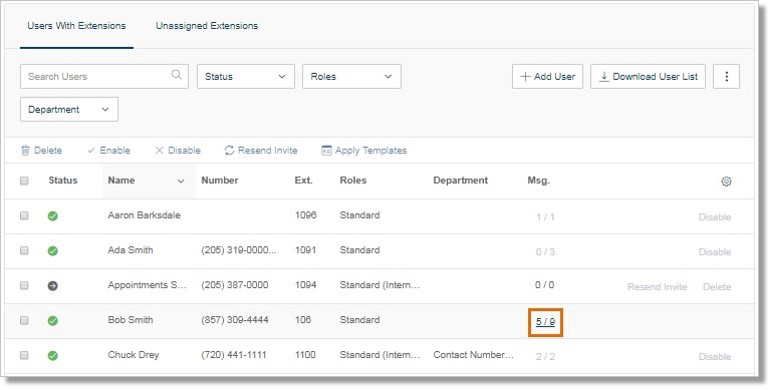This screenshot has height=389, width=771.
Task: Switch to Unassigned Extensions tab
Action: tap(207, 26)
